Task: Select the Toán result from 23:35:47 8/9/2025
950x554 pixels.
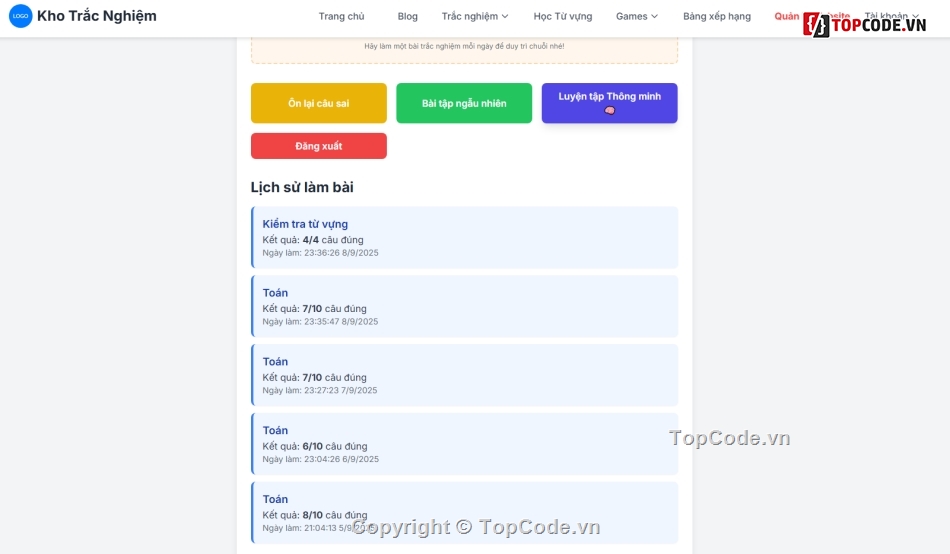Action: coord(465,306)
